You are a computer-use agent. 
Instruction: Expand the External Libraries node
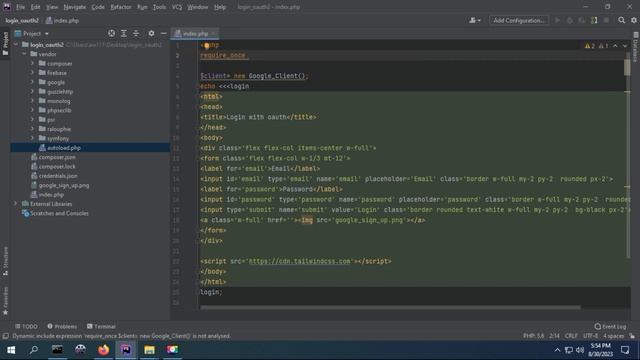16,204
